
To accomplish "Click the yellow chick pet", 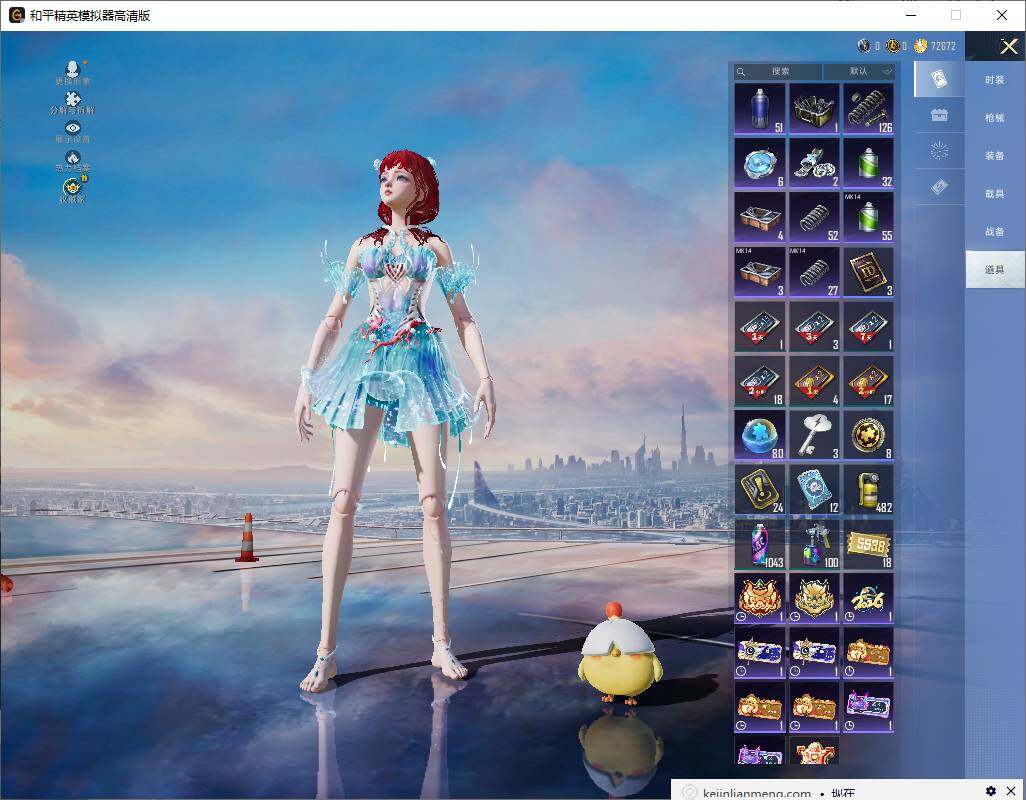I will pyautogui.click(x=618, y=654).
